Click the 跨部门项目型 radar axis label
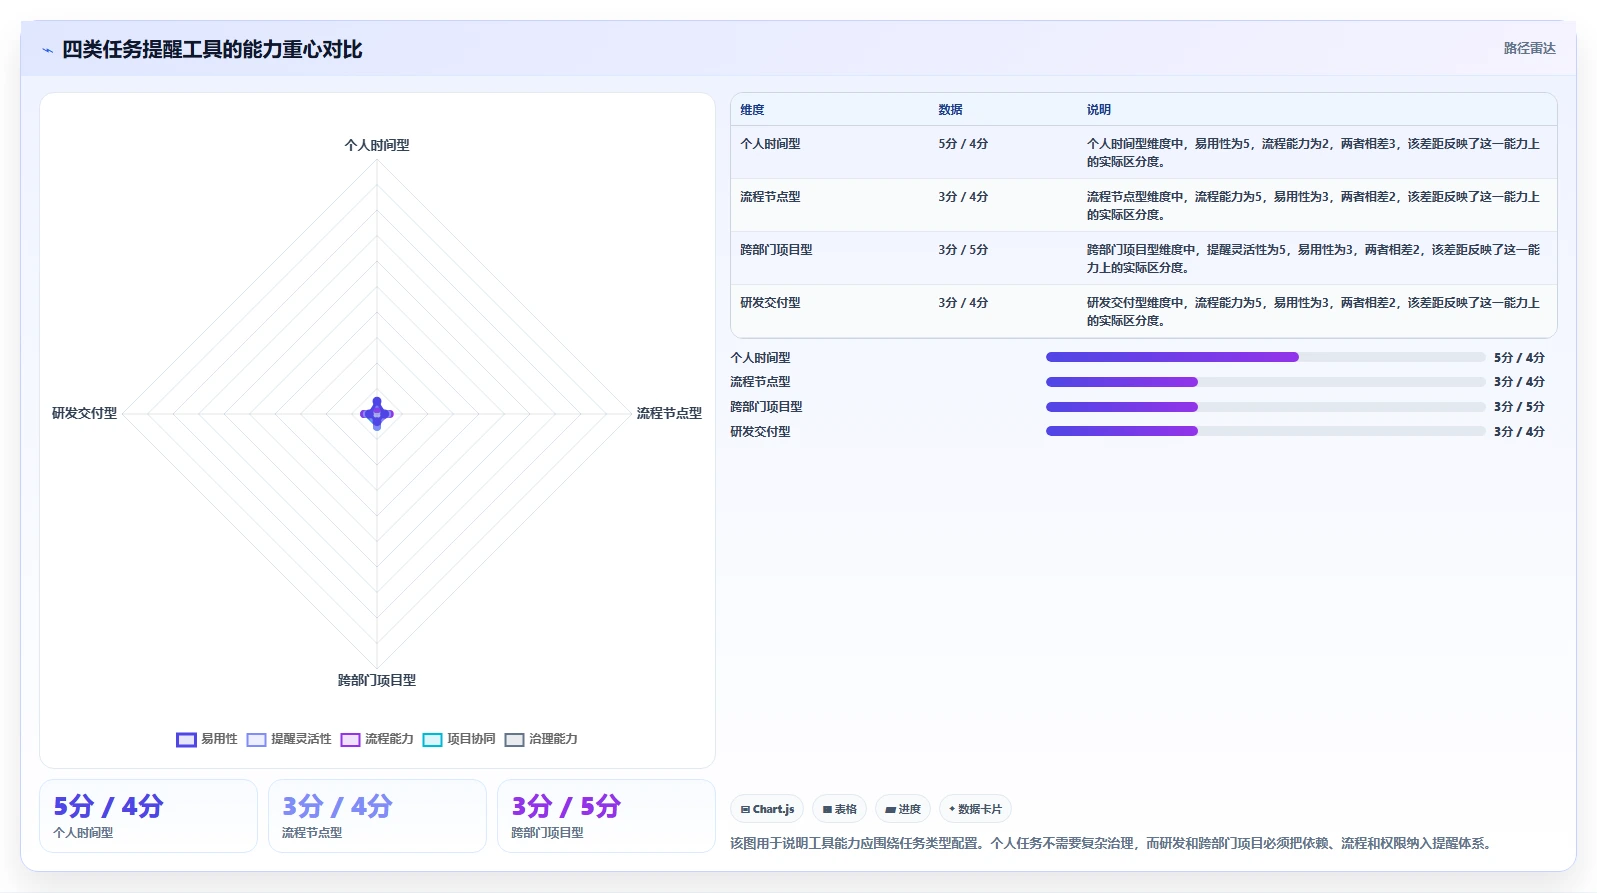This screenshot has height=893, width=1597. [x=377, y=680]
